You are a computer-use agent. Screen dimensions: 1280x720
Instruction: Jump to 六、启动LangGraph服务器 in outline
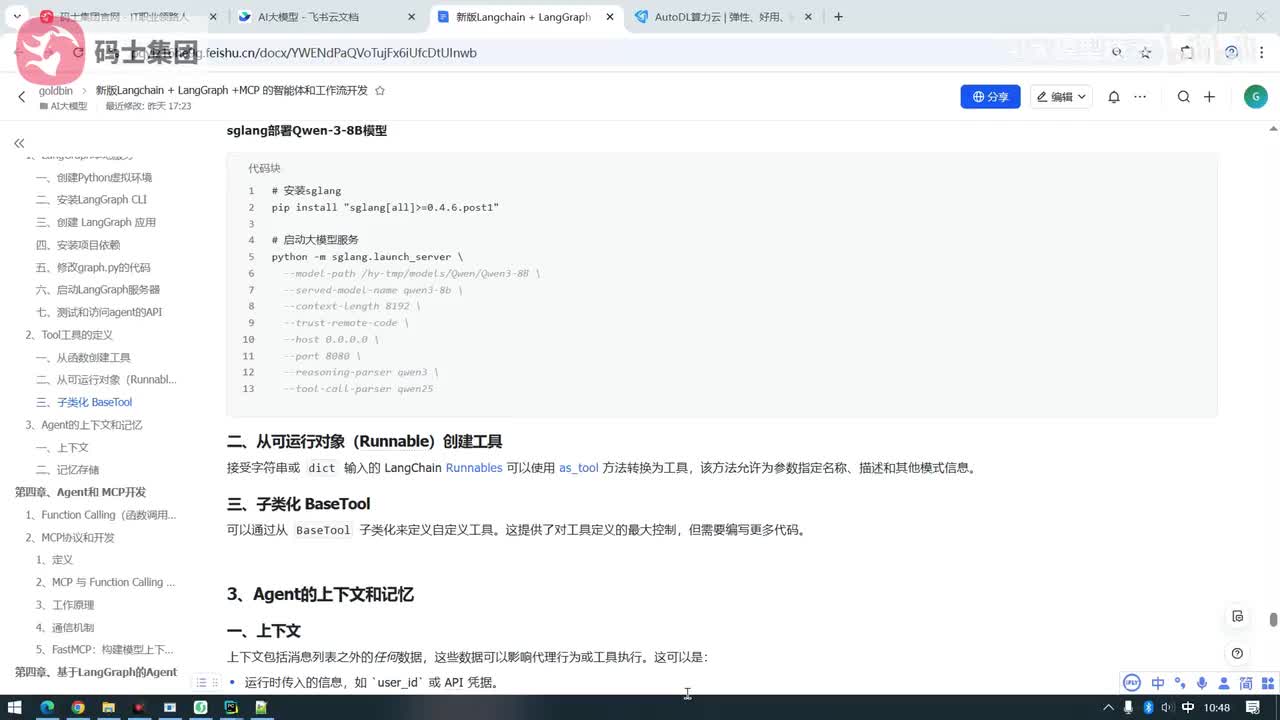pyautogui.click(x=98, y=290)
